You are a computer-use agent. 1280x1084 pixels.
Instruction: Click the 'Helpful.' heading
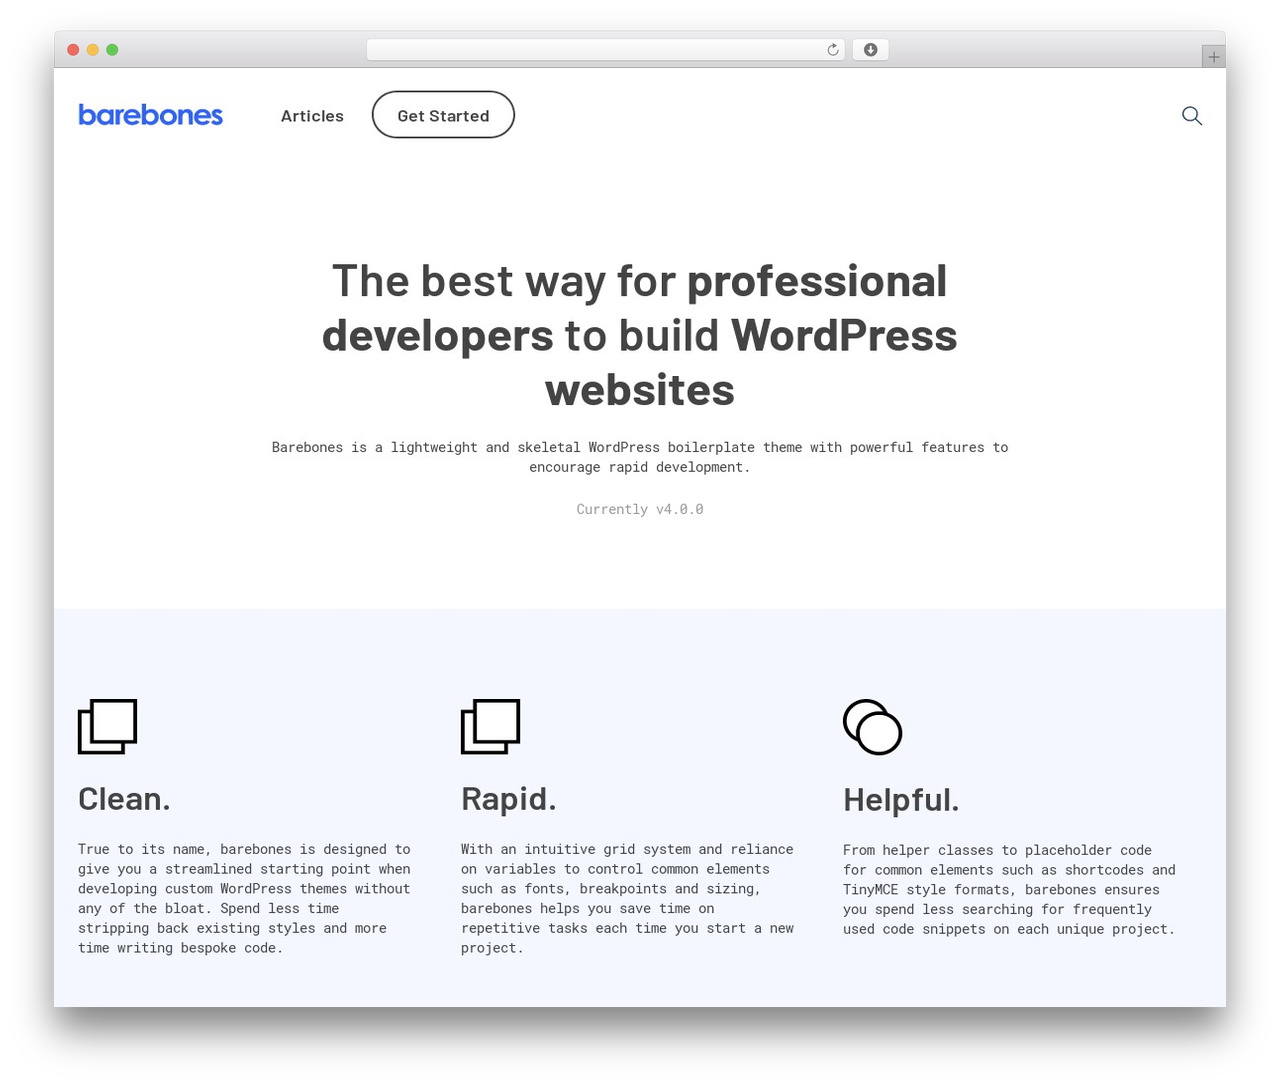(901, 800)
